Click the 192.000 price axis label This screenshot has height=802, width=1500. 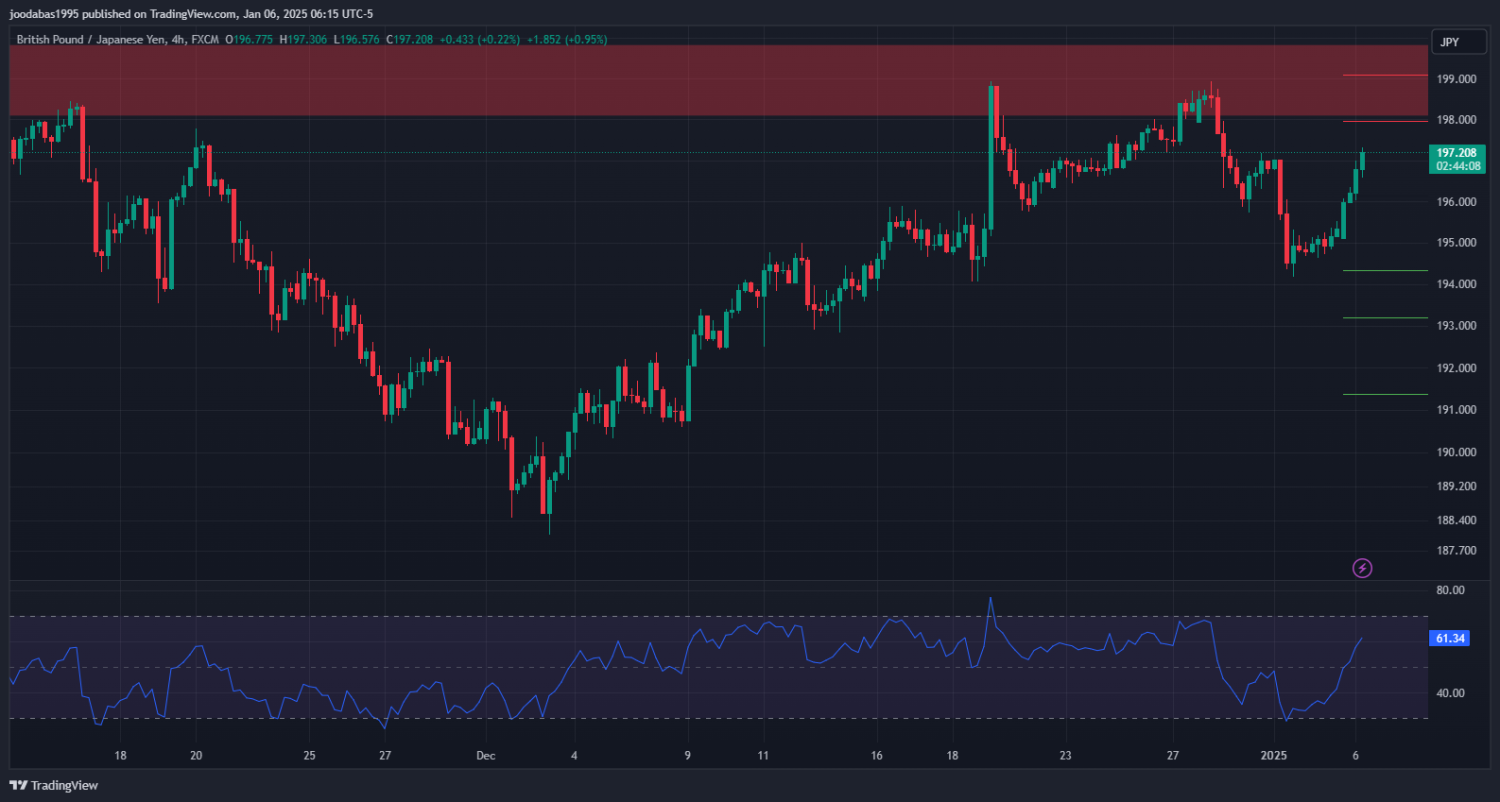coord(1457,368)
